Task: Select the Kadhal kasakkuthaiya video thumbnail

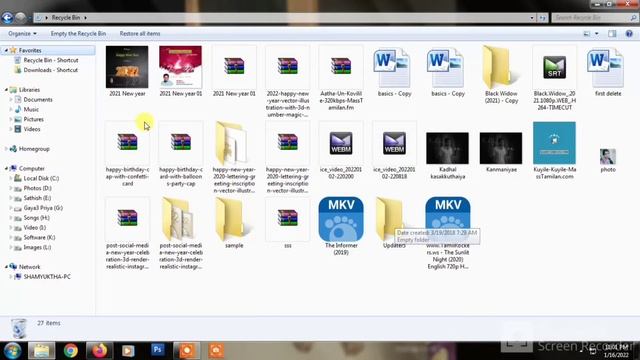Action: click(x=447, y=148)
